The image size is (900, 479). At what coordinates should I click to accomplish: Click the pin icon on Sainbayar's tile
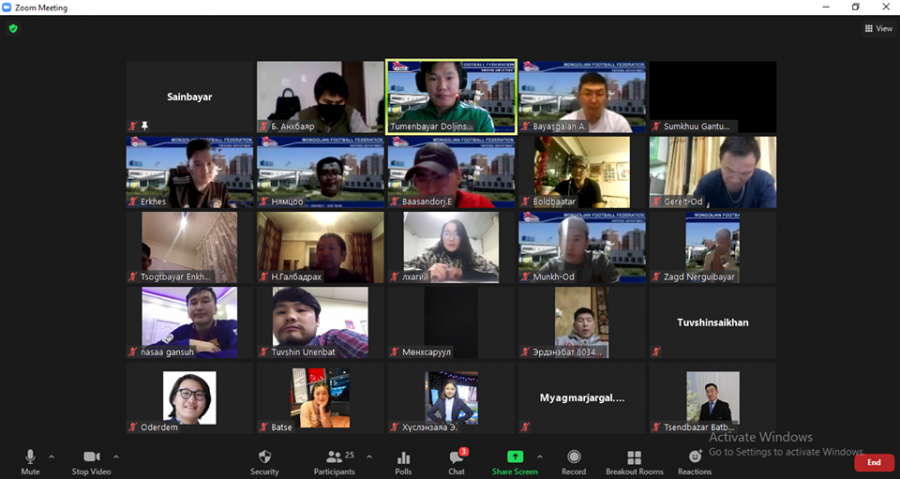(x=145, y=126)
